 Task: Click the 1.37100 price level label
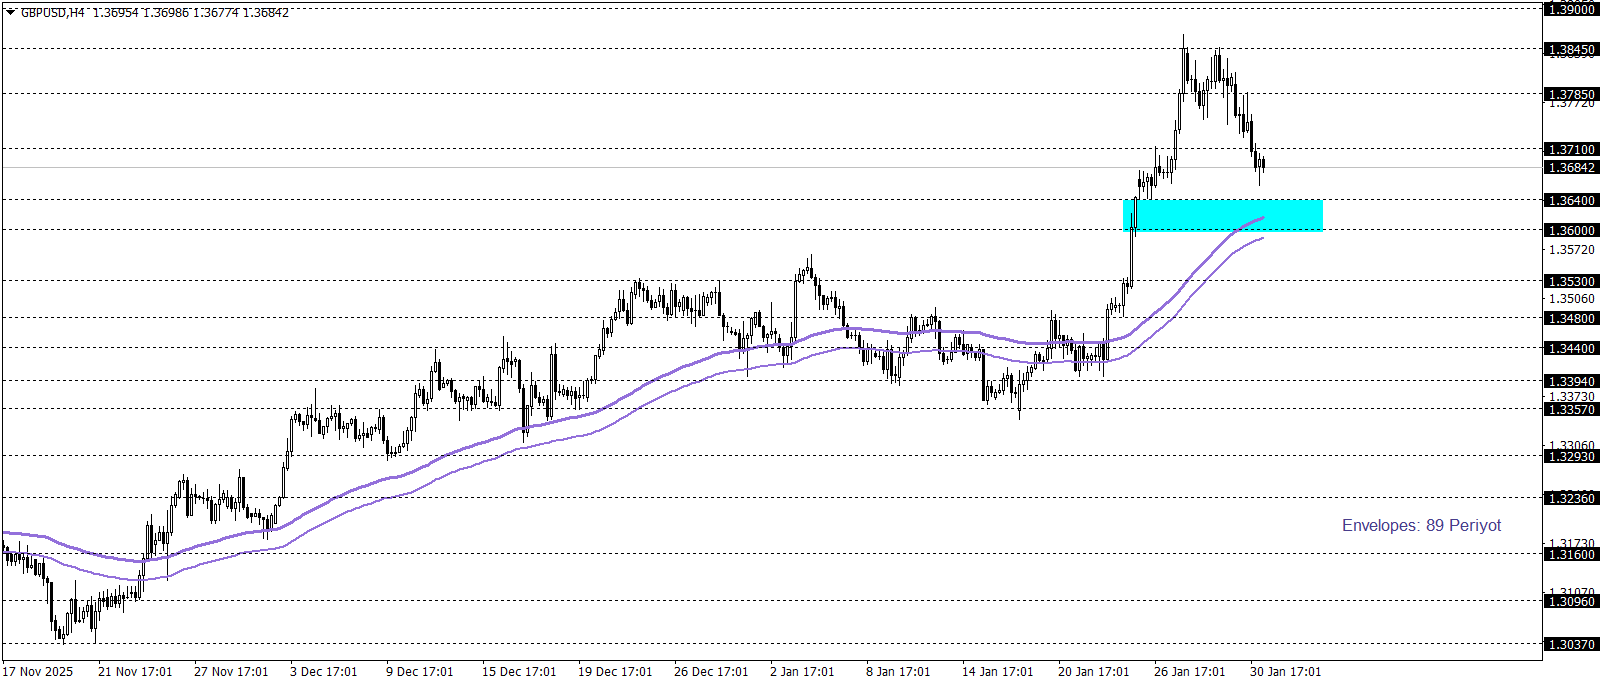1571,149
